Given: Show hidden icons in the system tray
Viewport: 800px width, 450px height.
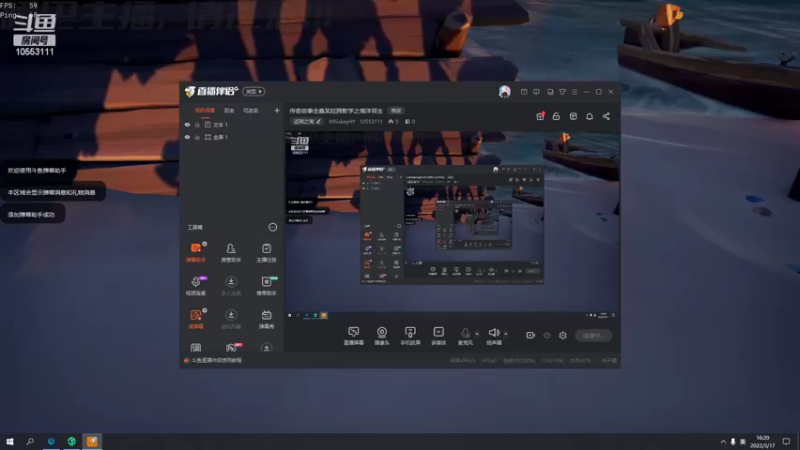Looking at the screenshot, I should click(723, 441).
